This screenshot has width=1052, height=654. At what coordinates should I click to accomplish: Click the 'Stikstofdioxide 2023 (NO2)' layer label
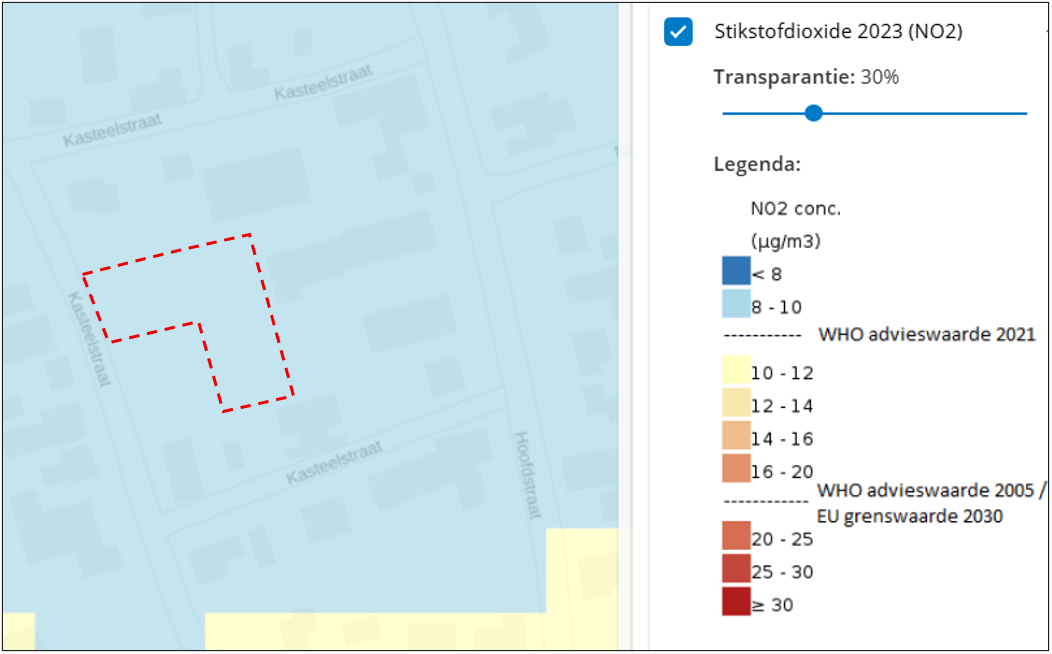[x=839, y=32]
